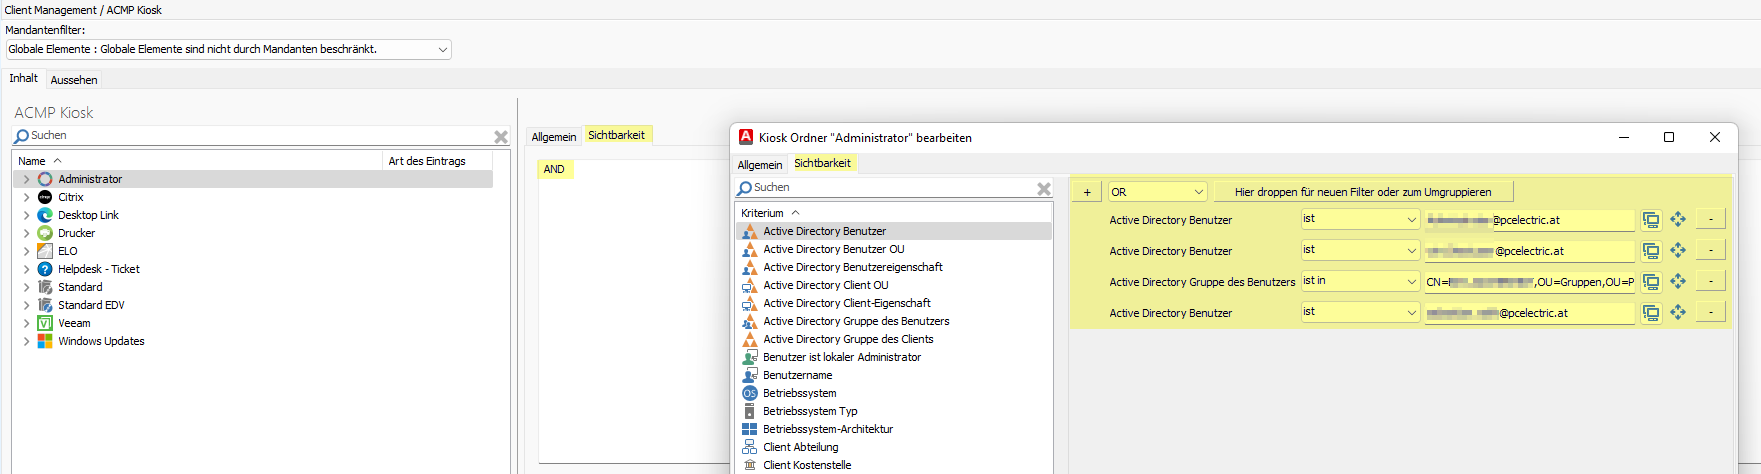This screenshot has width=1761, height=474.
Task: Click the Benutzername person icon
Action: (750, 375)
